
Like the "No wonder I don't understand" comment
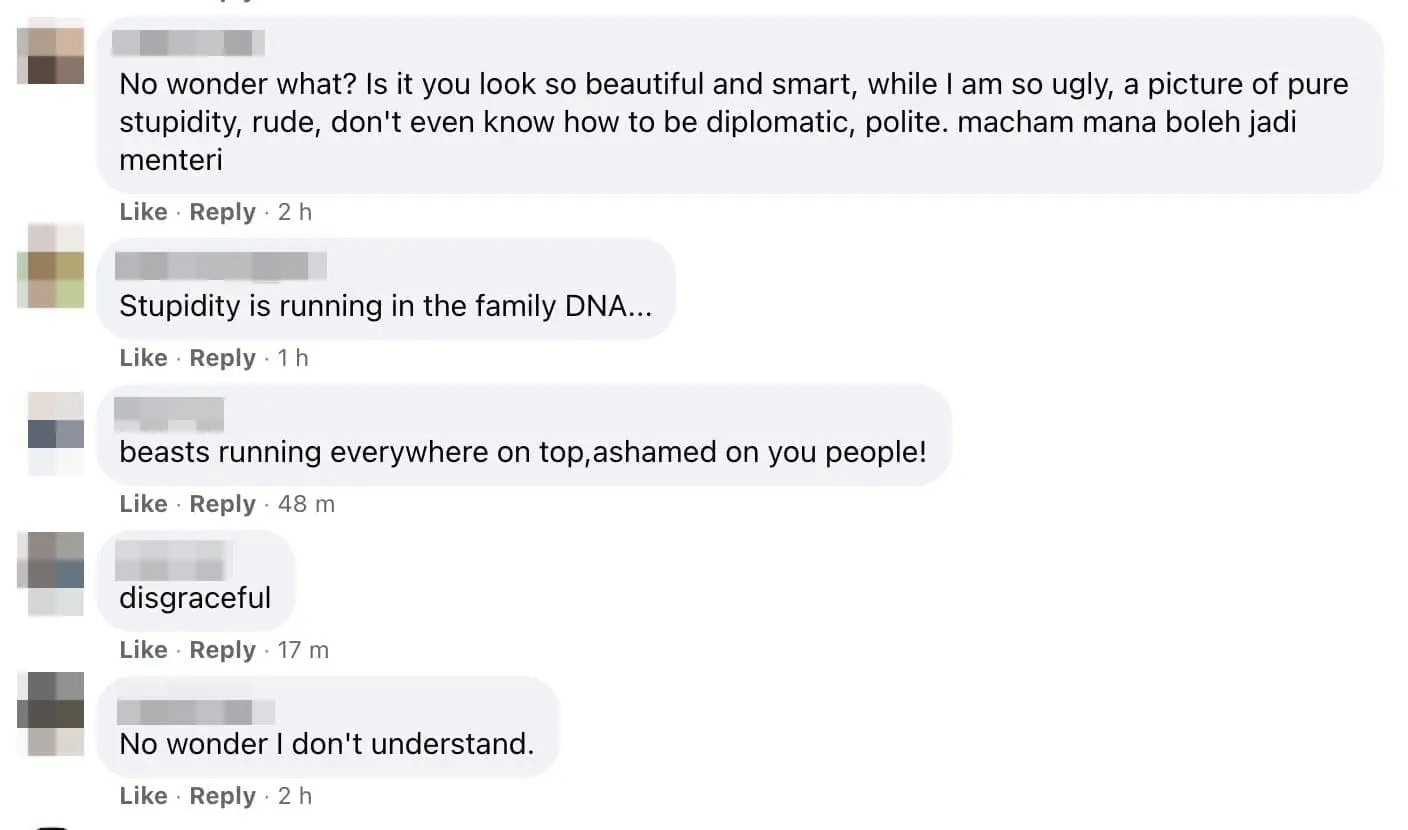coord(143,796)
